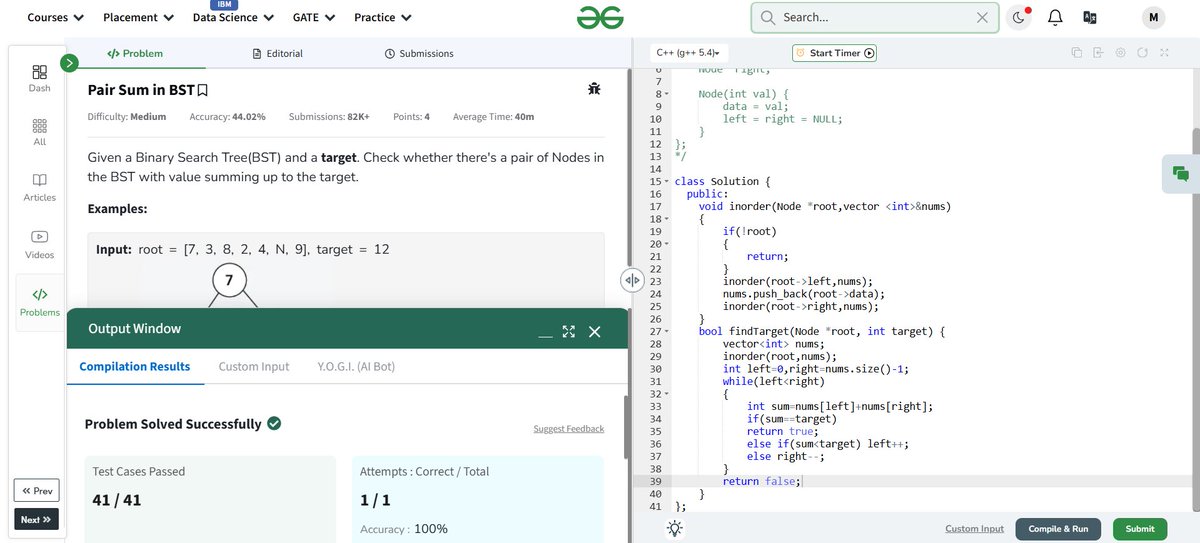Open the language translate icon
Viewport: 1200px width, 543px height.
coord(1090,18)
